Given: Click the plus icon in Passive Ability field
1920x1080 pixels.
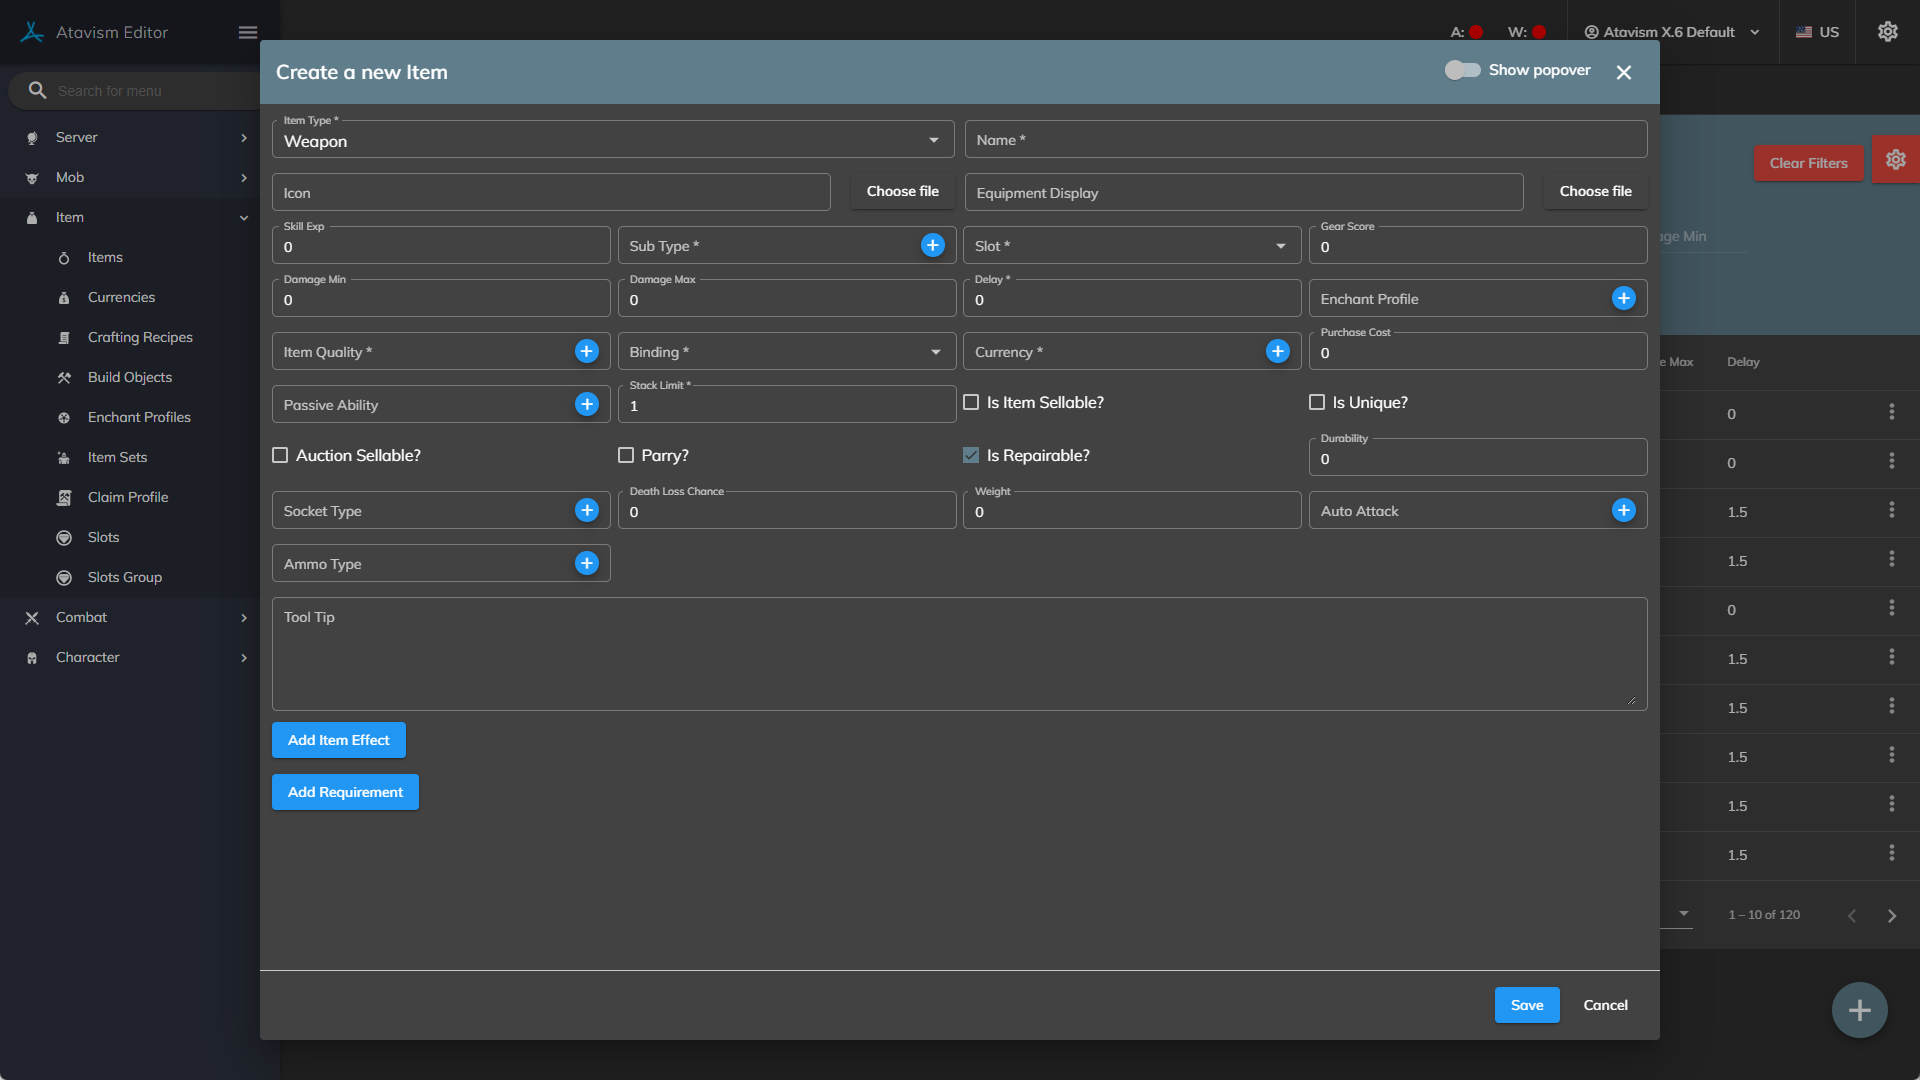Looking at the screenshot, I should (x=587, y=404).
